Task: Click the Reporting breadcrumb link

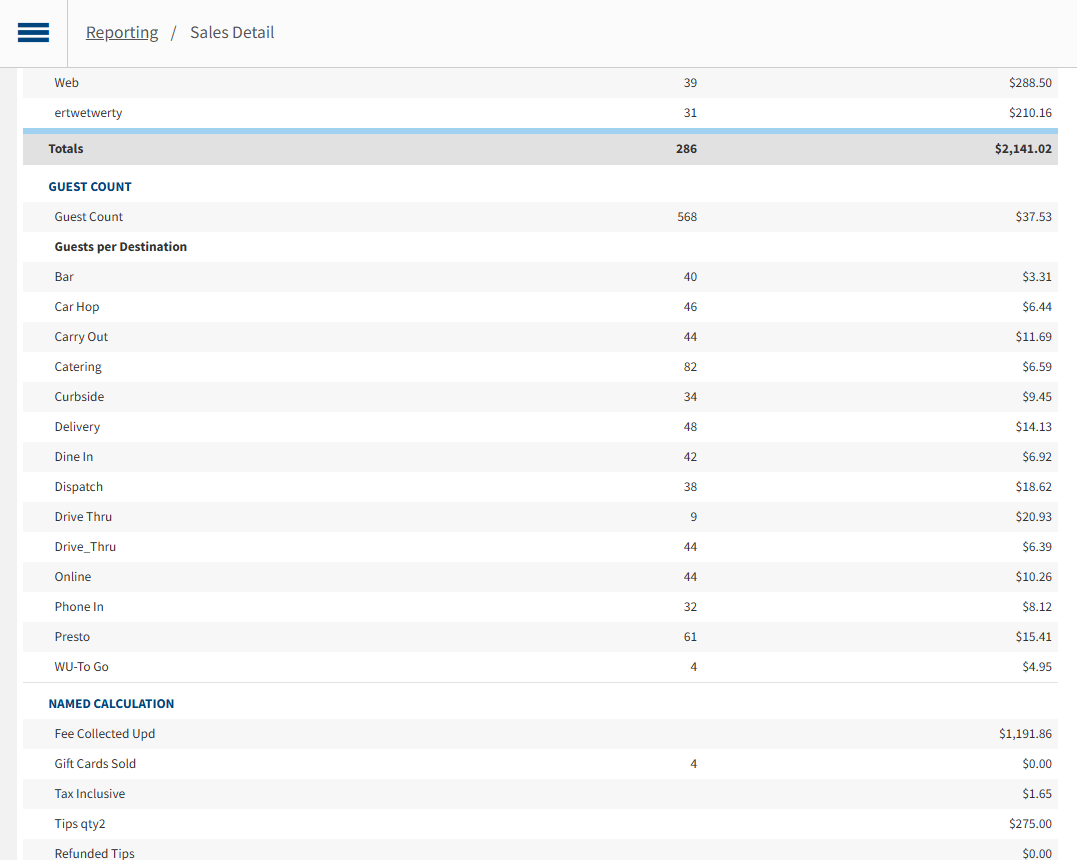Action: (x=122, y=32)
